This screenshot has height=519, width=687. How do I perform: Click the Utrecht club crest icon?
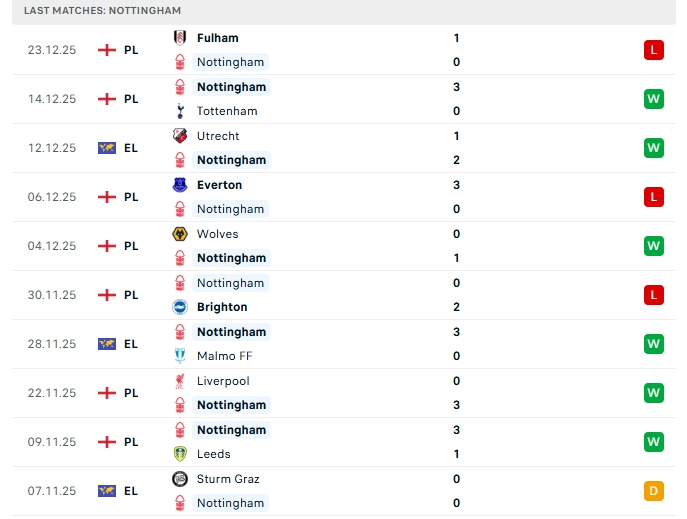pos(180,136)
